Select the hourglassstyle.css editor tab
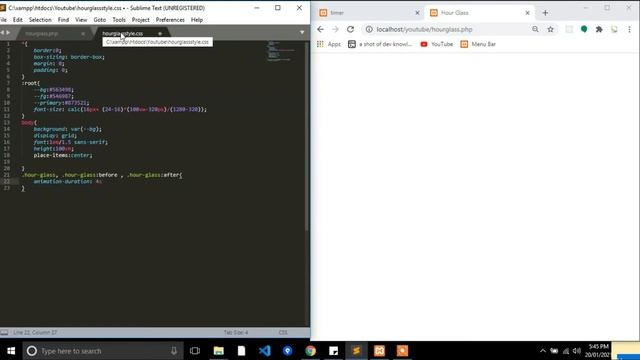The height and width of the screenshot is (360, 640). (122, 33)
